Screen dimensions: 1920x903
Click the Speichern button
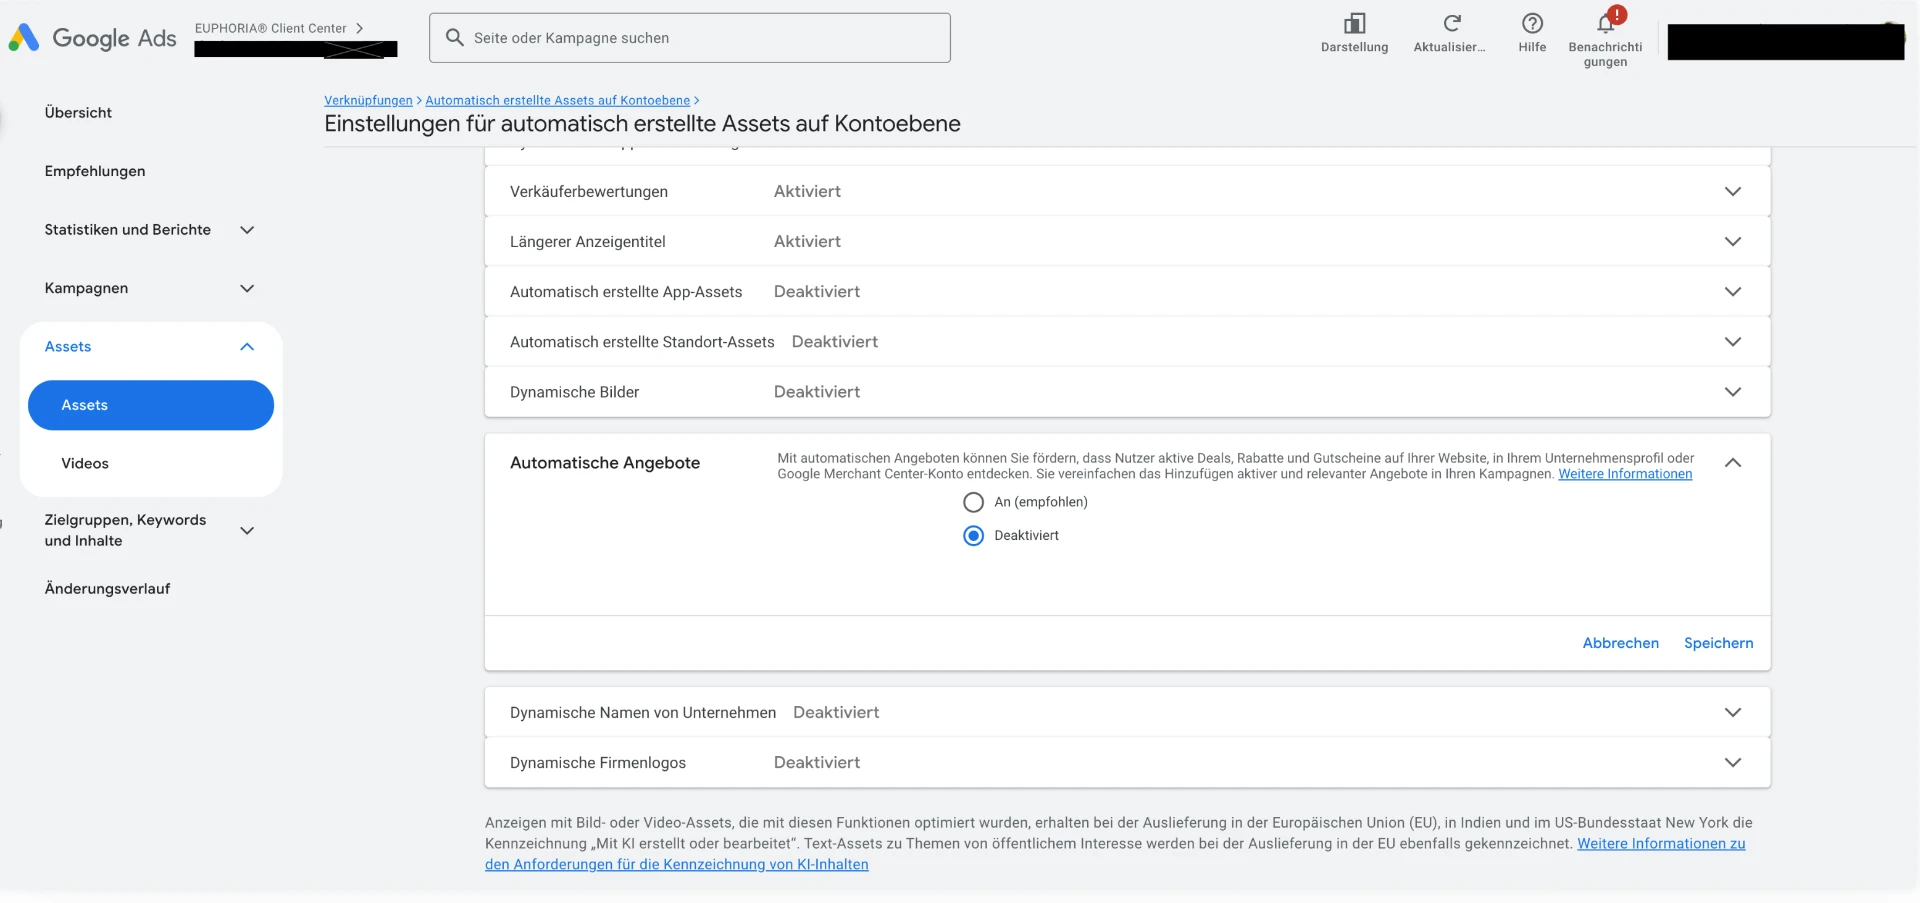1718,643
